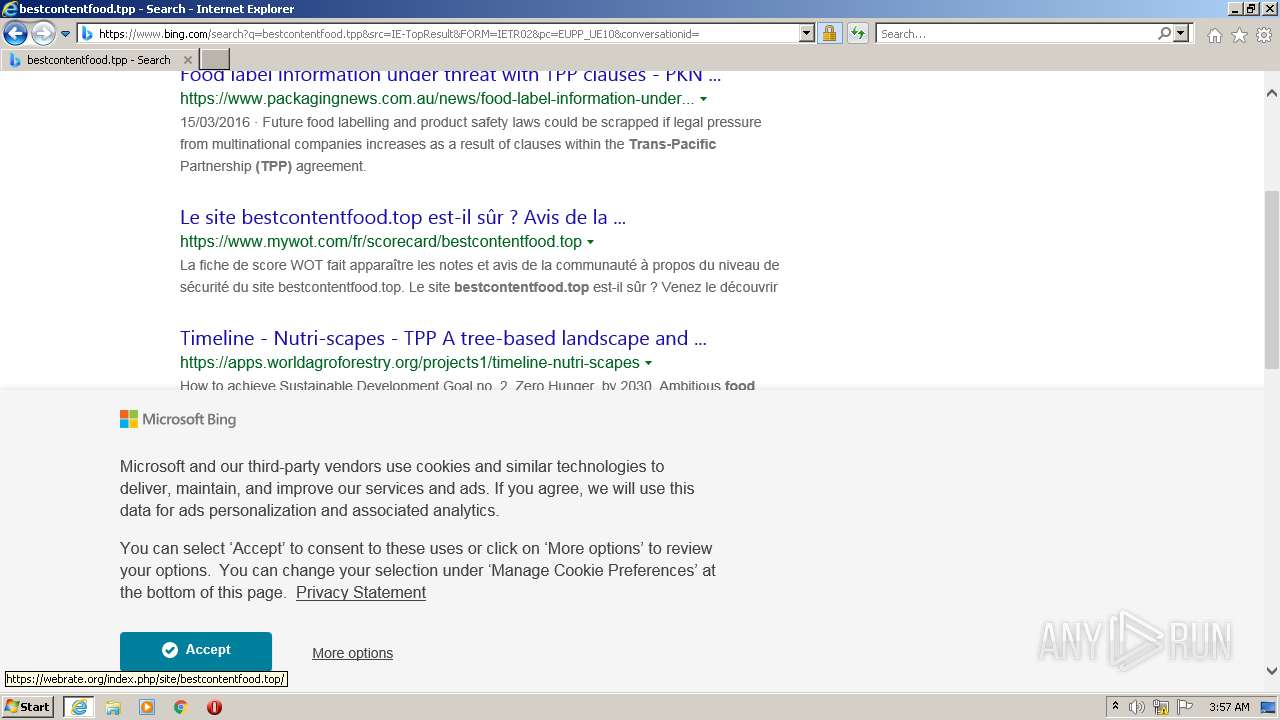Open Timeline - Nutri-scapes - TPP result
Image resolution: width=1280 pixels, height=720 pixels.
(x=443, y=338)
